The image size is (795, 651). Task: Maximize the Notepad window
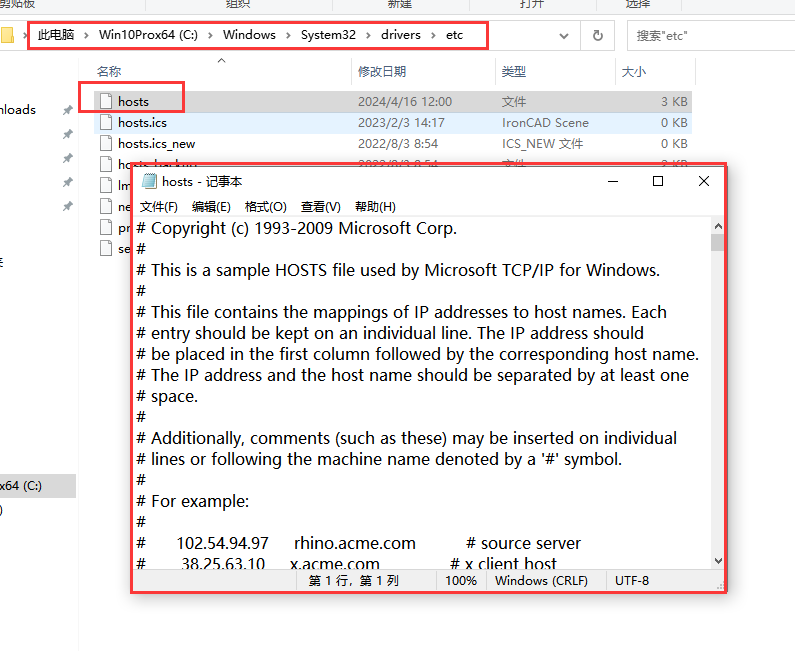(658, 181)
